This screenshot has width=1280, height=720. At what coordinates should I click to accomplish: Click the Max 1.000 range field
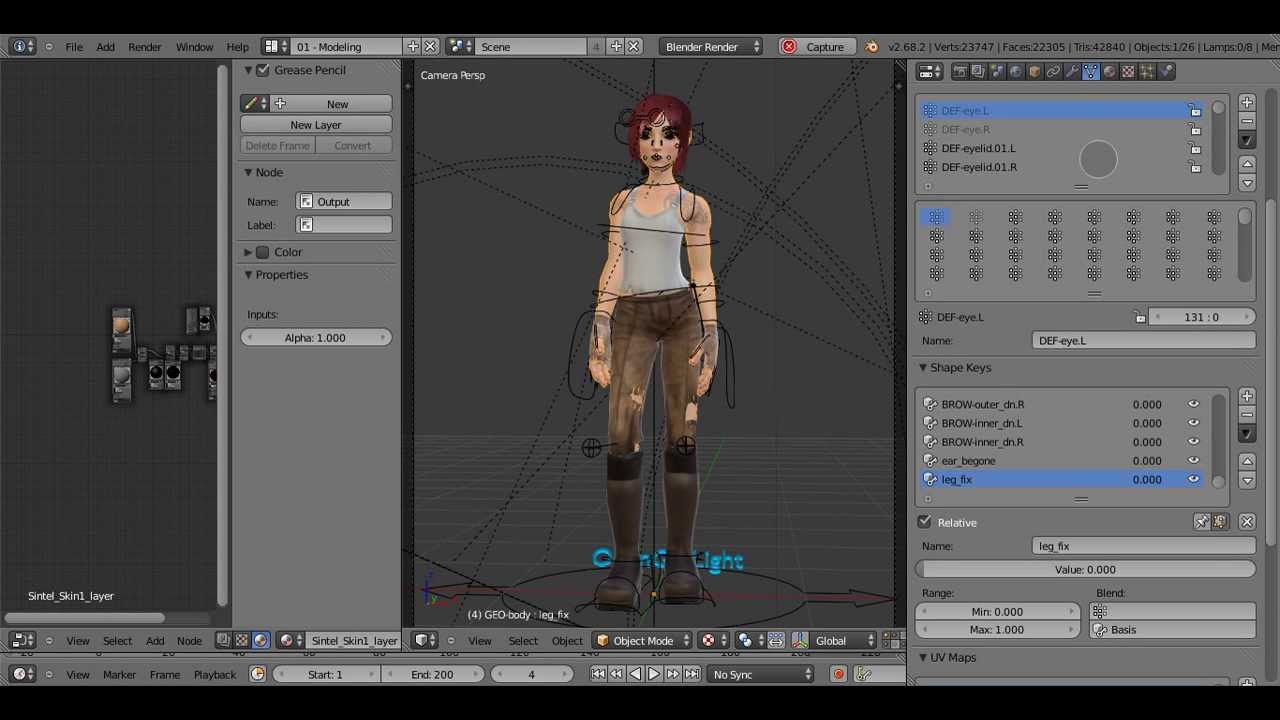pos(997,630)
